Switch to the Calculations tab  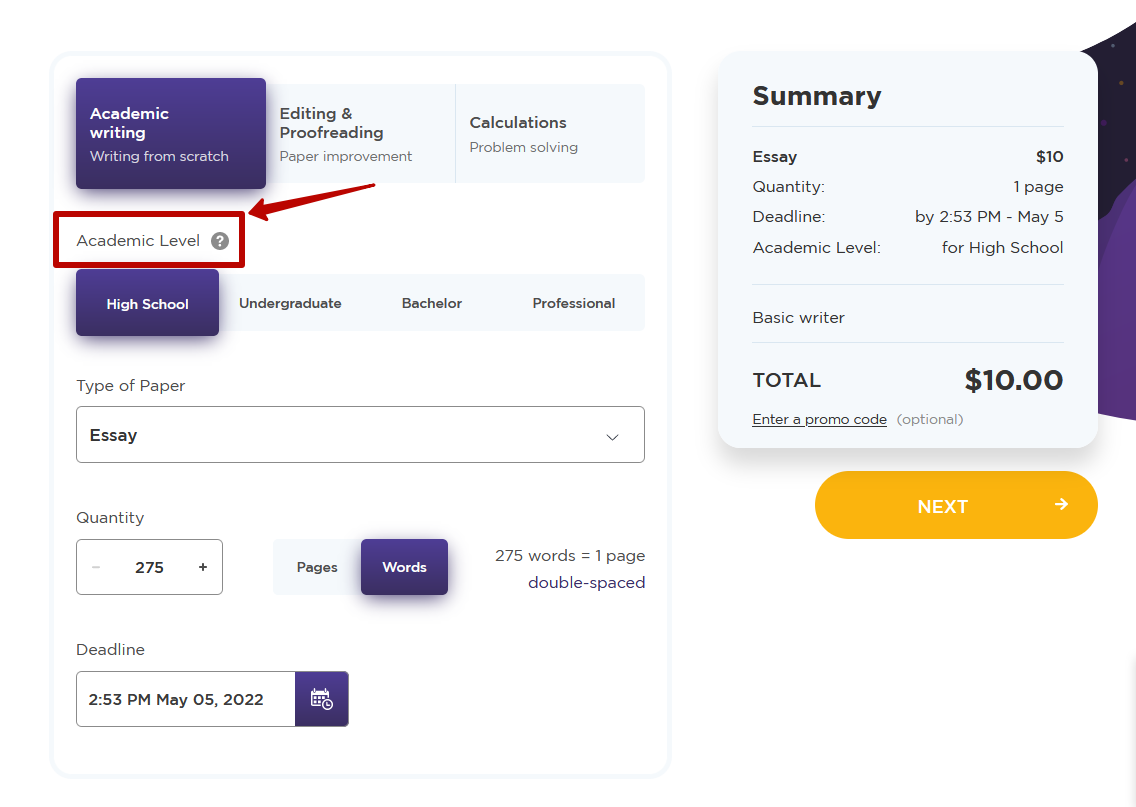pyautogui.click(x=549, y=134)
